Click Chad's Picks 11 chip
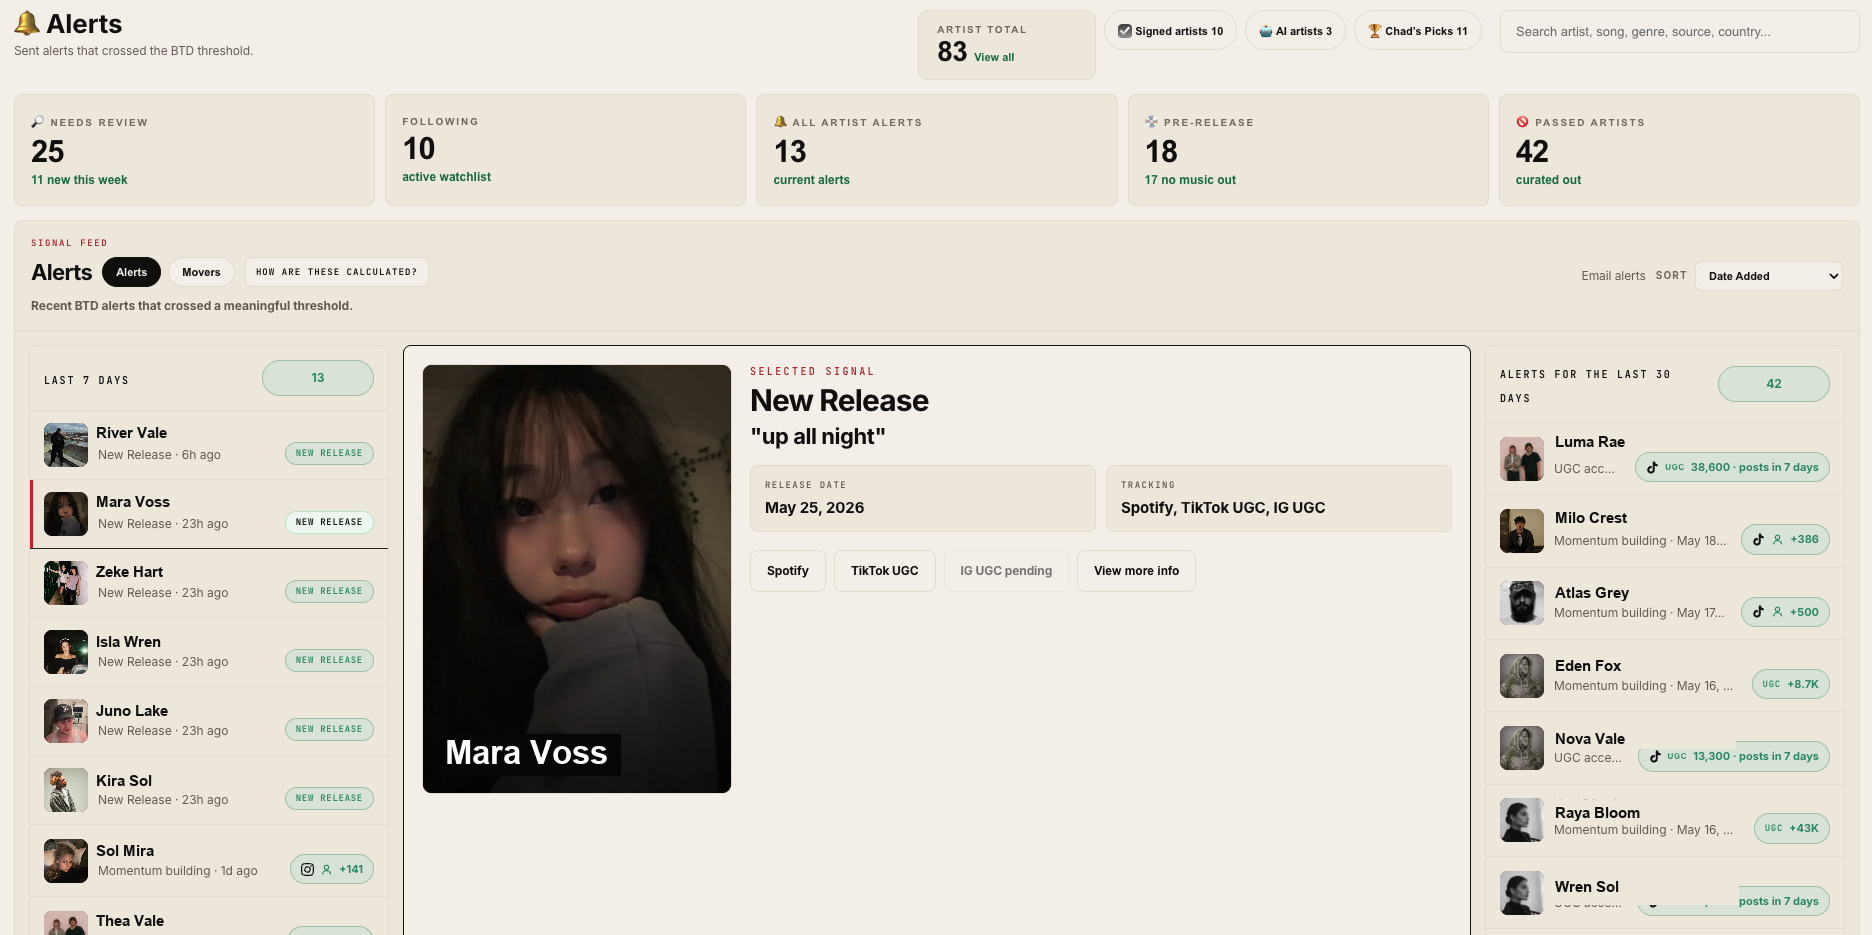1872x935 pixels. [1418, 31]
